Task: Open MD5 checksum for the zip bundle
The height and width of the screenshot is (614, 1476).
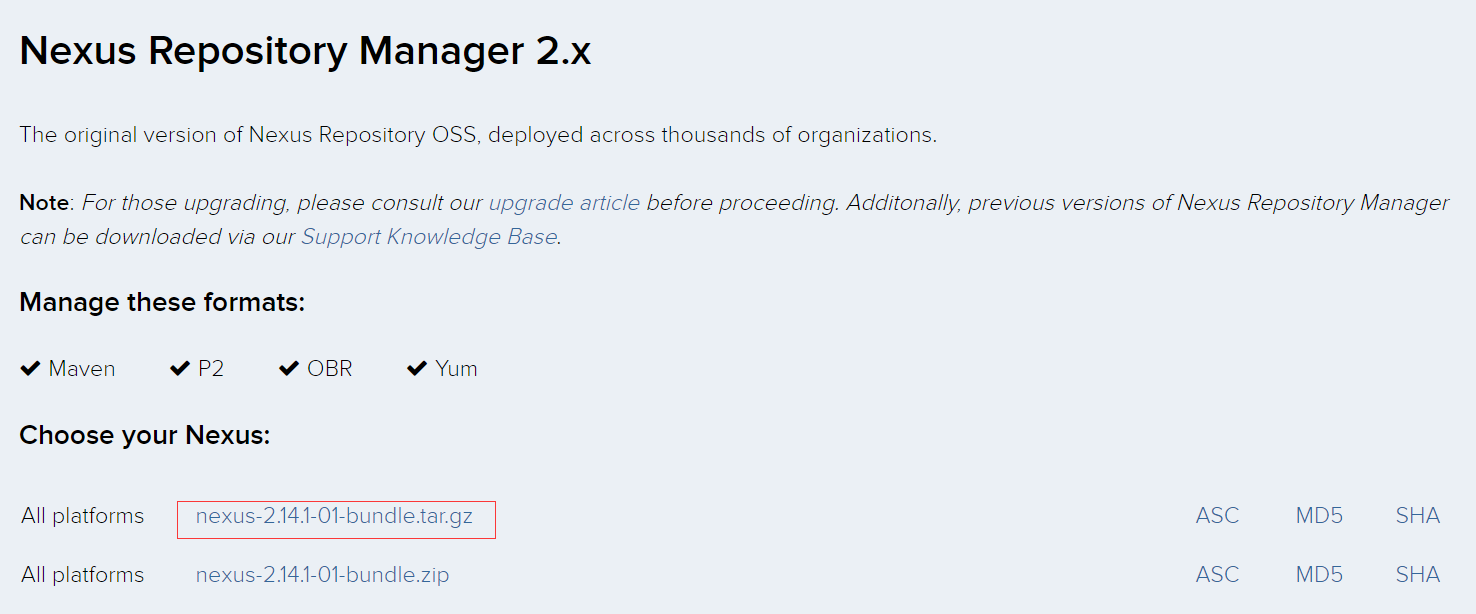Action: pyautogui.click(x=1319, y=575)
